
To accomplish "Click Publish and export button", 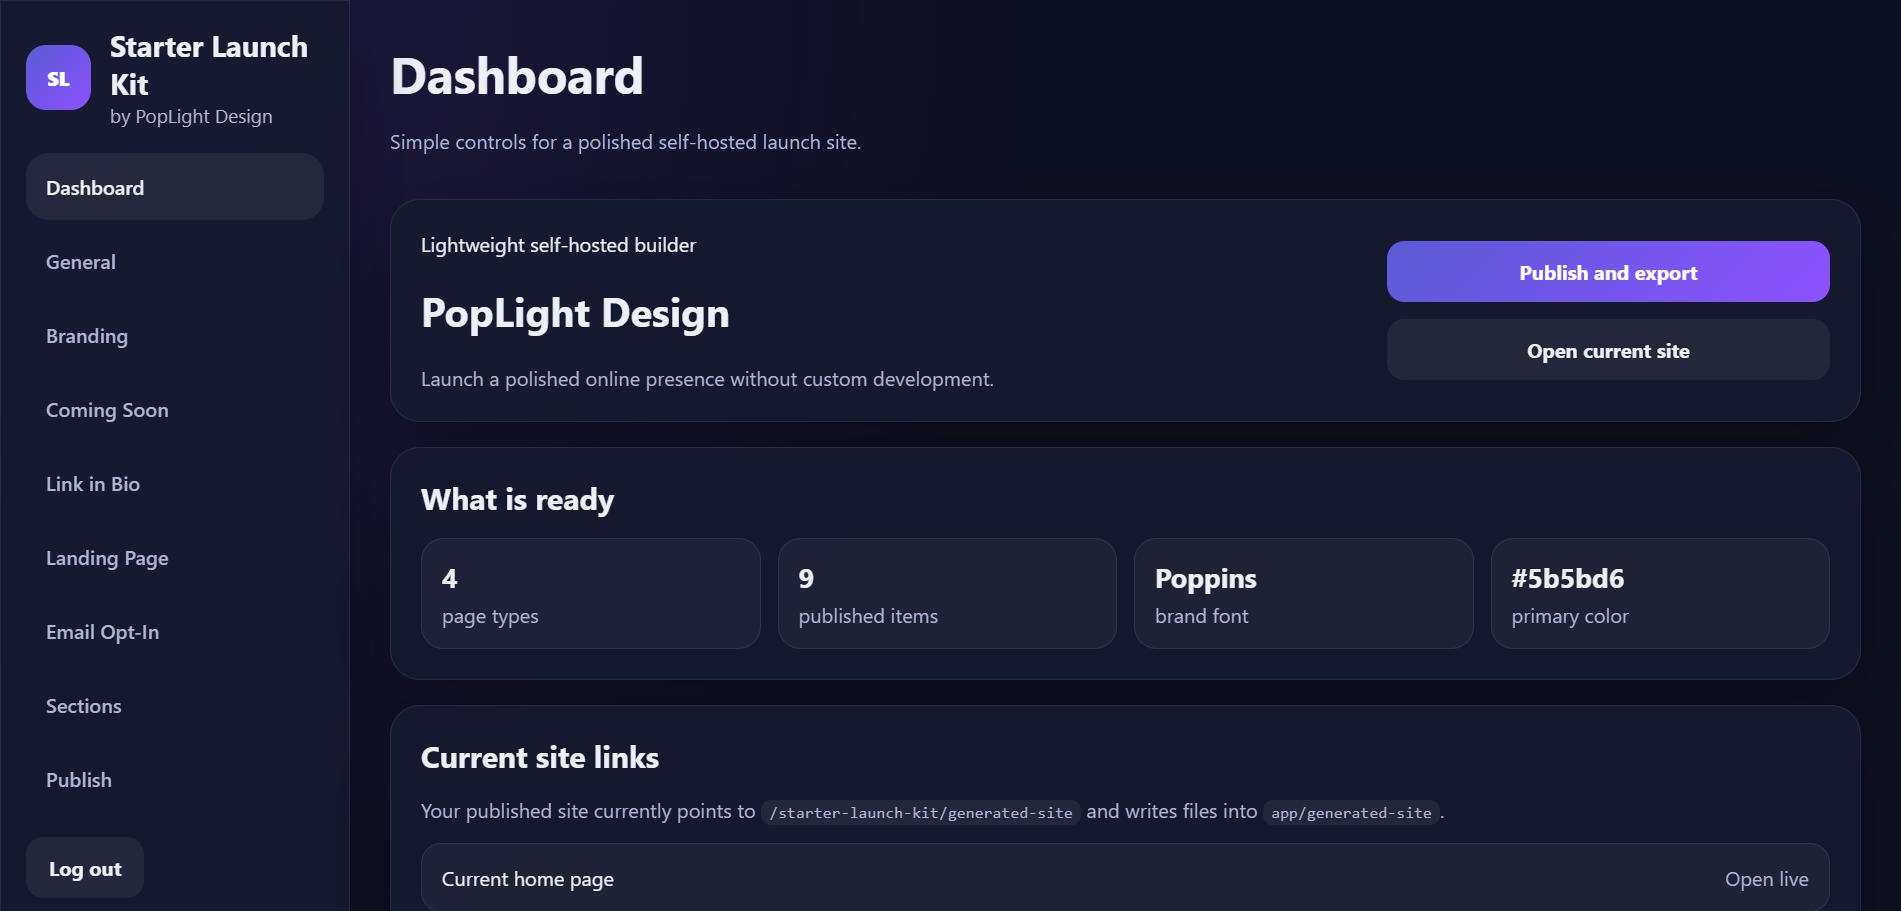I will point(1607,272).
